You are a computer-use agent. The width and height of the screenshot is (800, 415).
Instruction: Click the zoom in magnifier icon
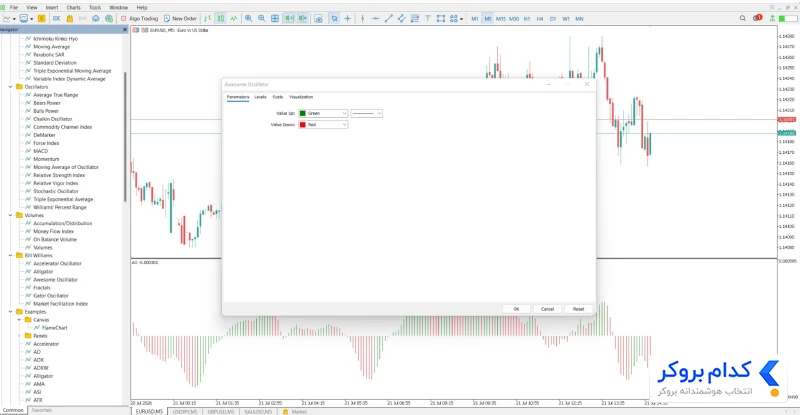coord(248,18)
